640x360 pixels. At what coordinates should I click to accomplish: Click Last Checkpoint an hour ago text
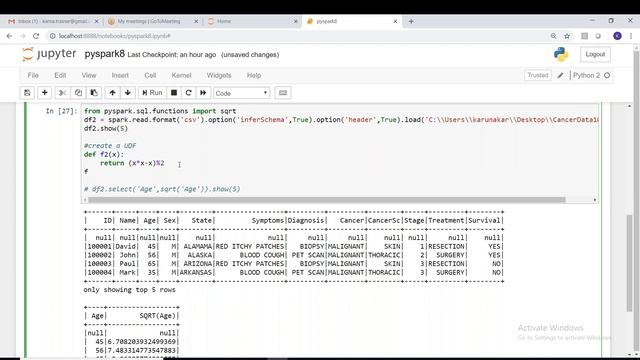[x=171, y=55]
